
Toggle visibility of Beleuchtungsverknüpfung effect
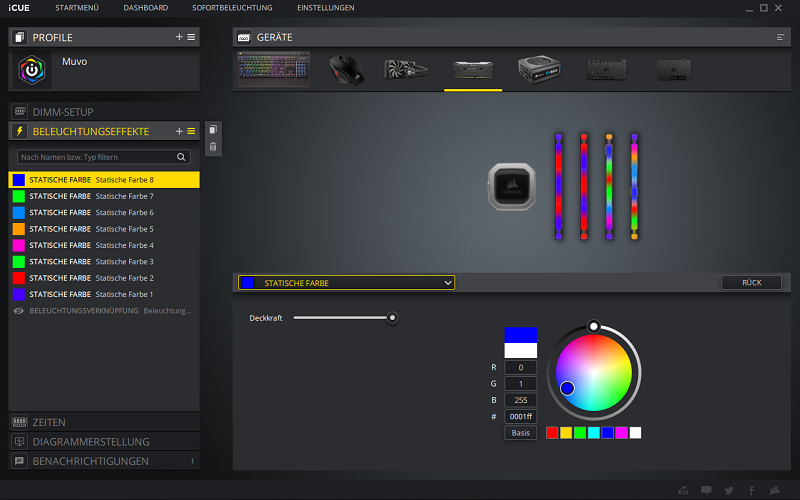click(19, 311)
